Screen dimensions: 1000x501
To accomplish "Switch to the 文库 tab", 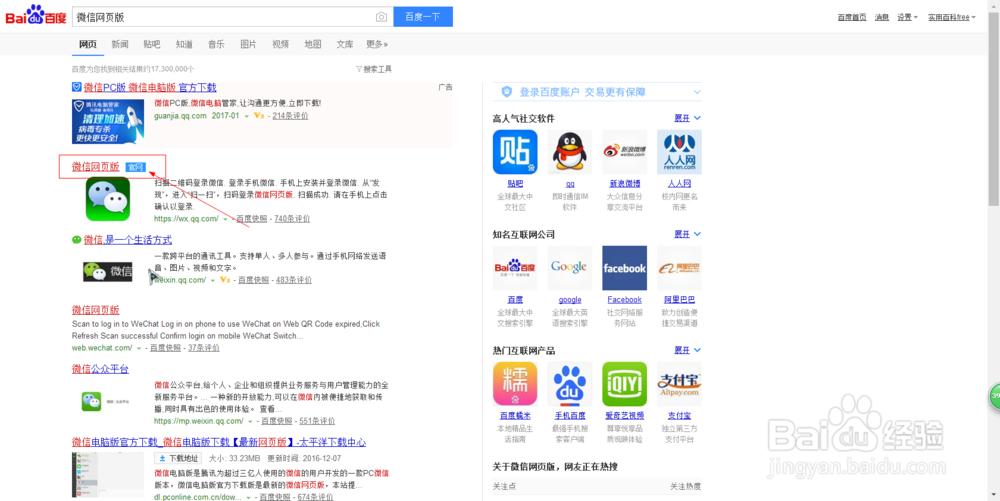I will [345, 44].
